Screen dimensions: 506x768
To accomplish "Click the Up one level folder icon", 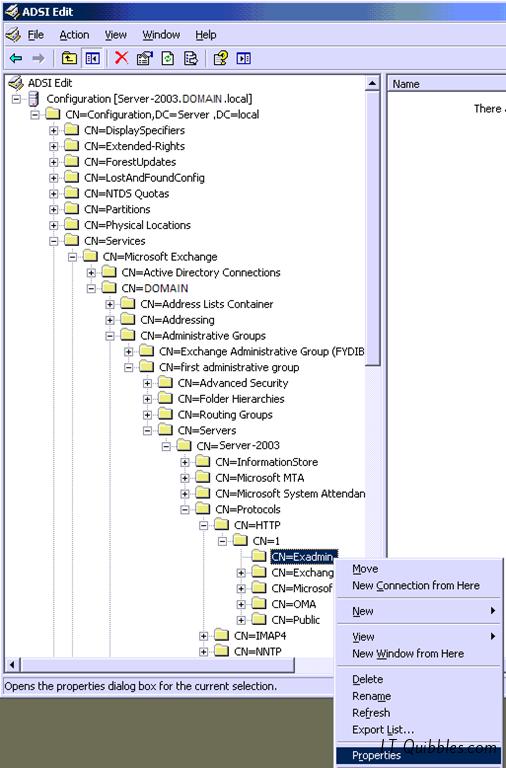I will (x=69, y=59).
